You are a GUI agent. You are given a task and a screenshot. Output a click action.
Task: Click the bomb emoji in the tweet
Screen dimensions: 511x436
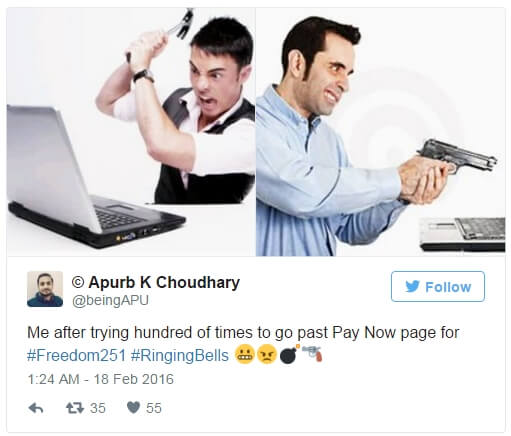pos(289,354)
